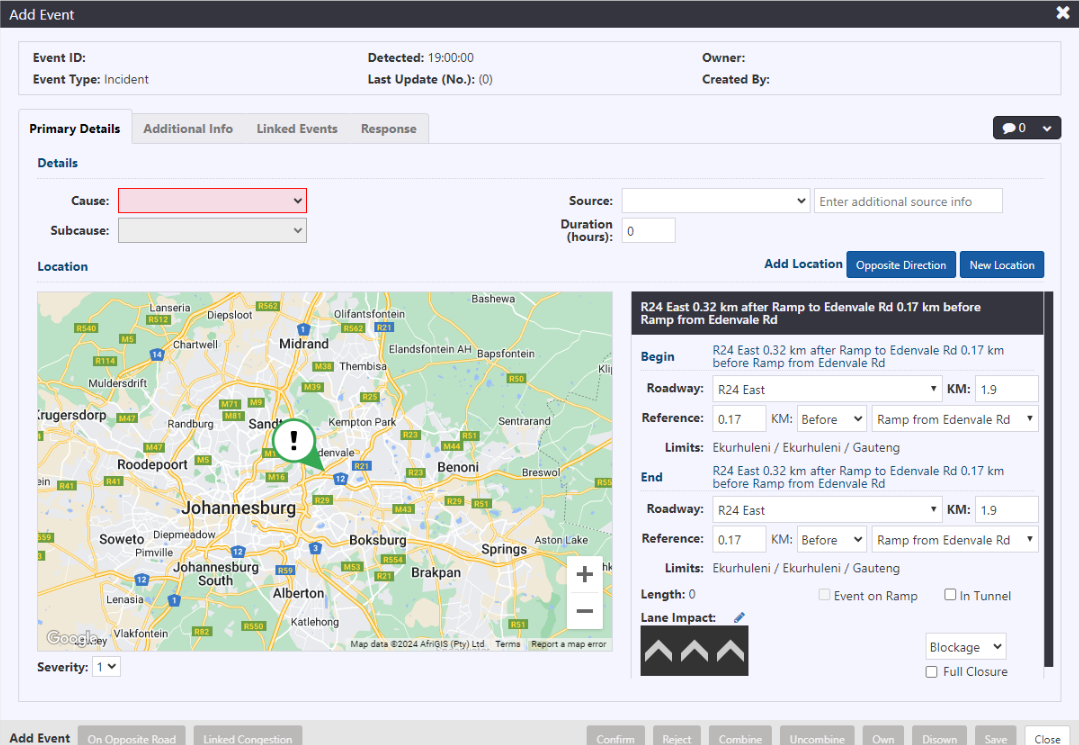Open the Source dropdown

coord(715,201)
